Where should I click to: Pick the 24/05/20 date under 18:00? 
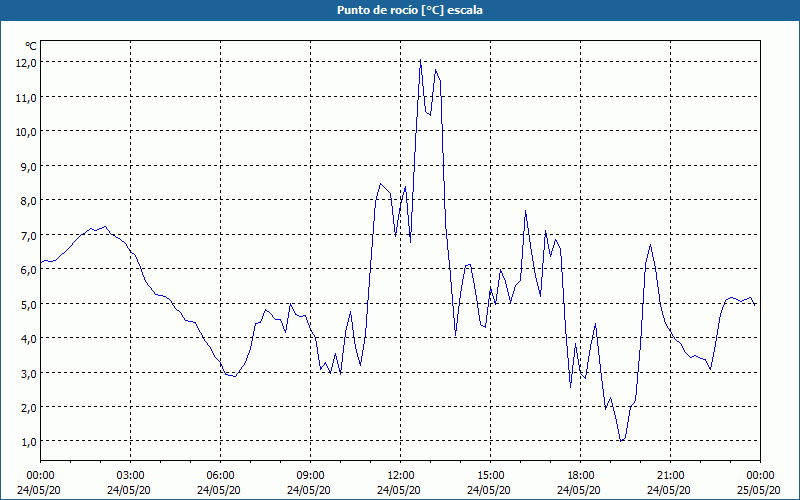coord(579,490)
